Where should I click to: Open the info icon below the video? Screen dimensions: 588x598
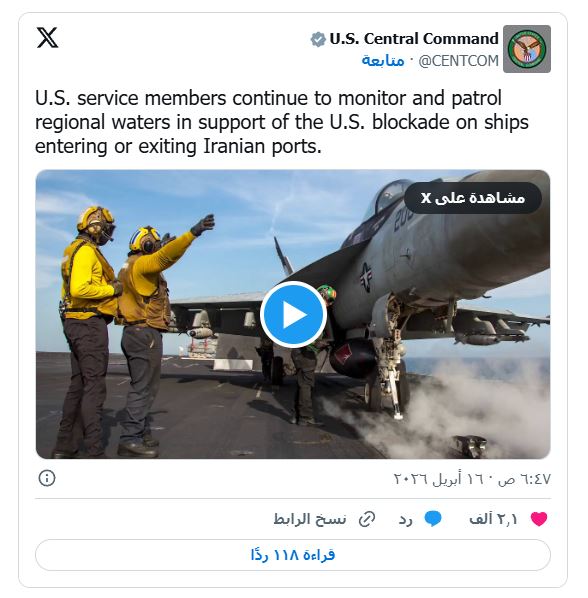coord(47,478)
